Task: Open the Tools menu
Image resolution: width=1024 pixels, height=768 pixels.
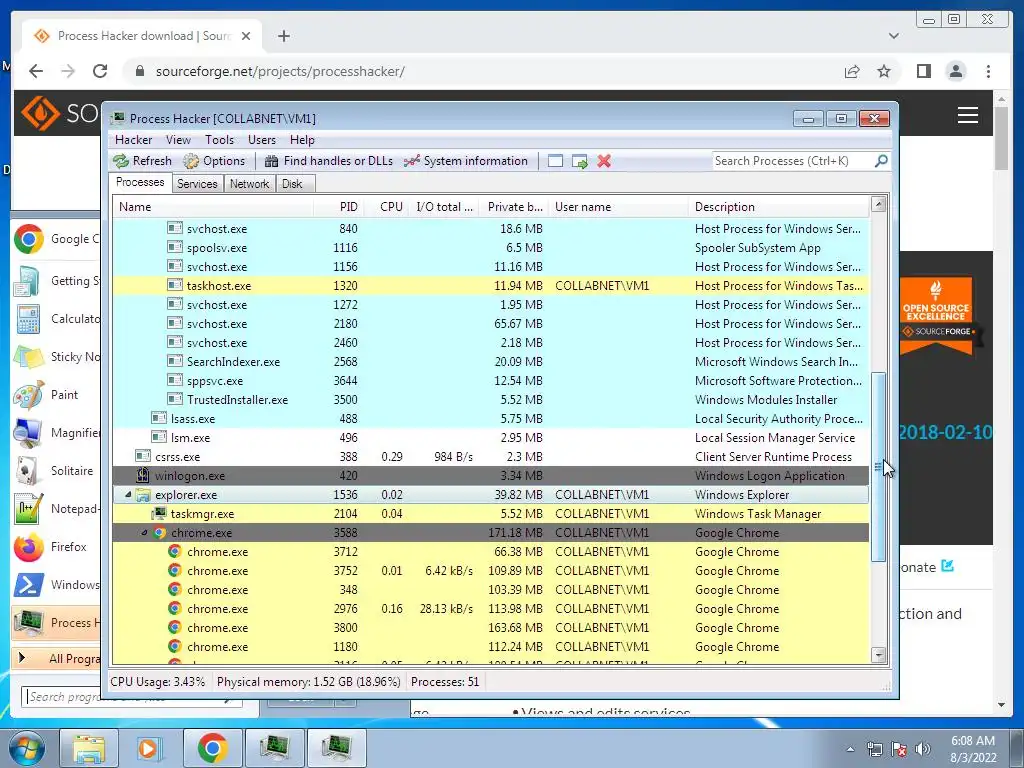Action: (219, 140)
